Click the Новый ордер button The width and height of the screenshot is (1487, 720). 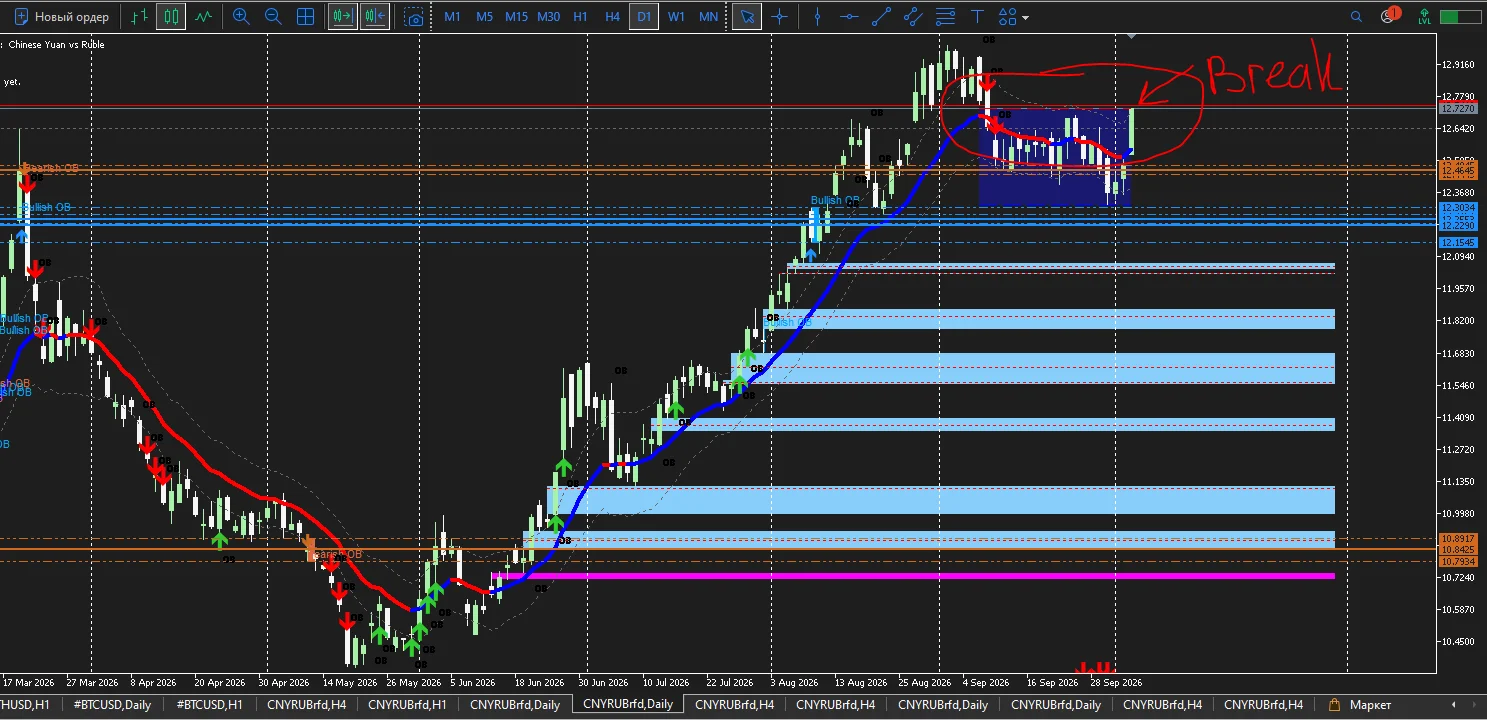pyautogui.click(x=62, y=17)
